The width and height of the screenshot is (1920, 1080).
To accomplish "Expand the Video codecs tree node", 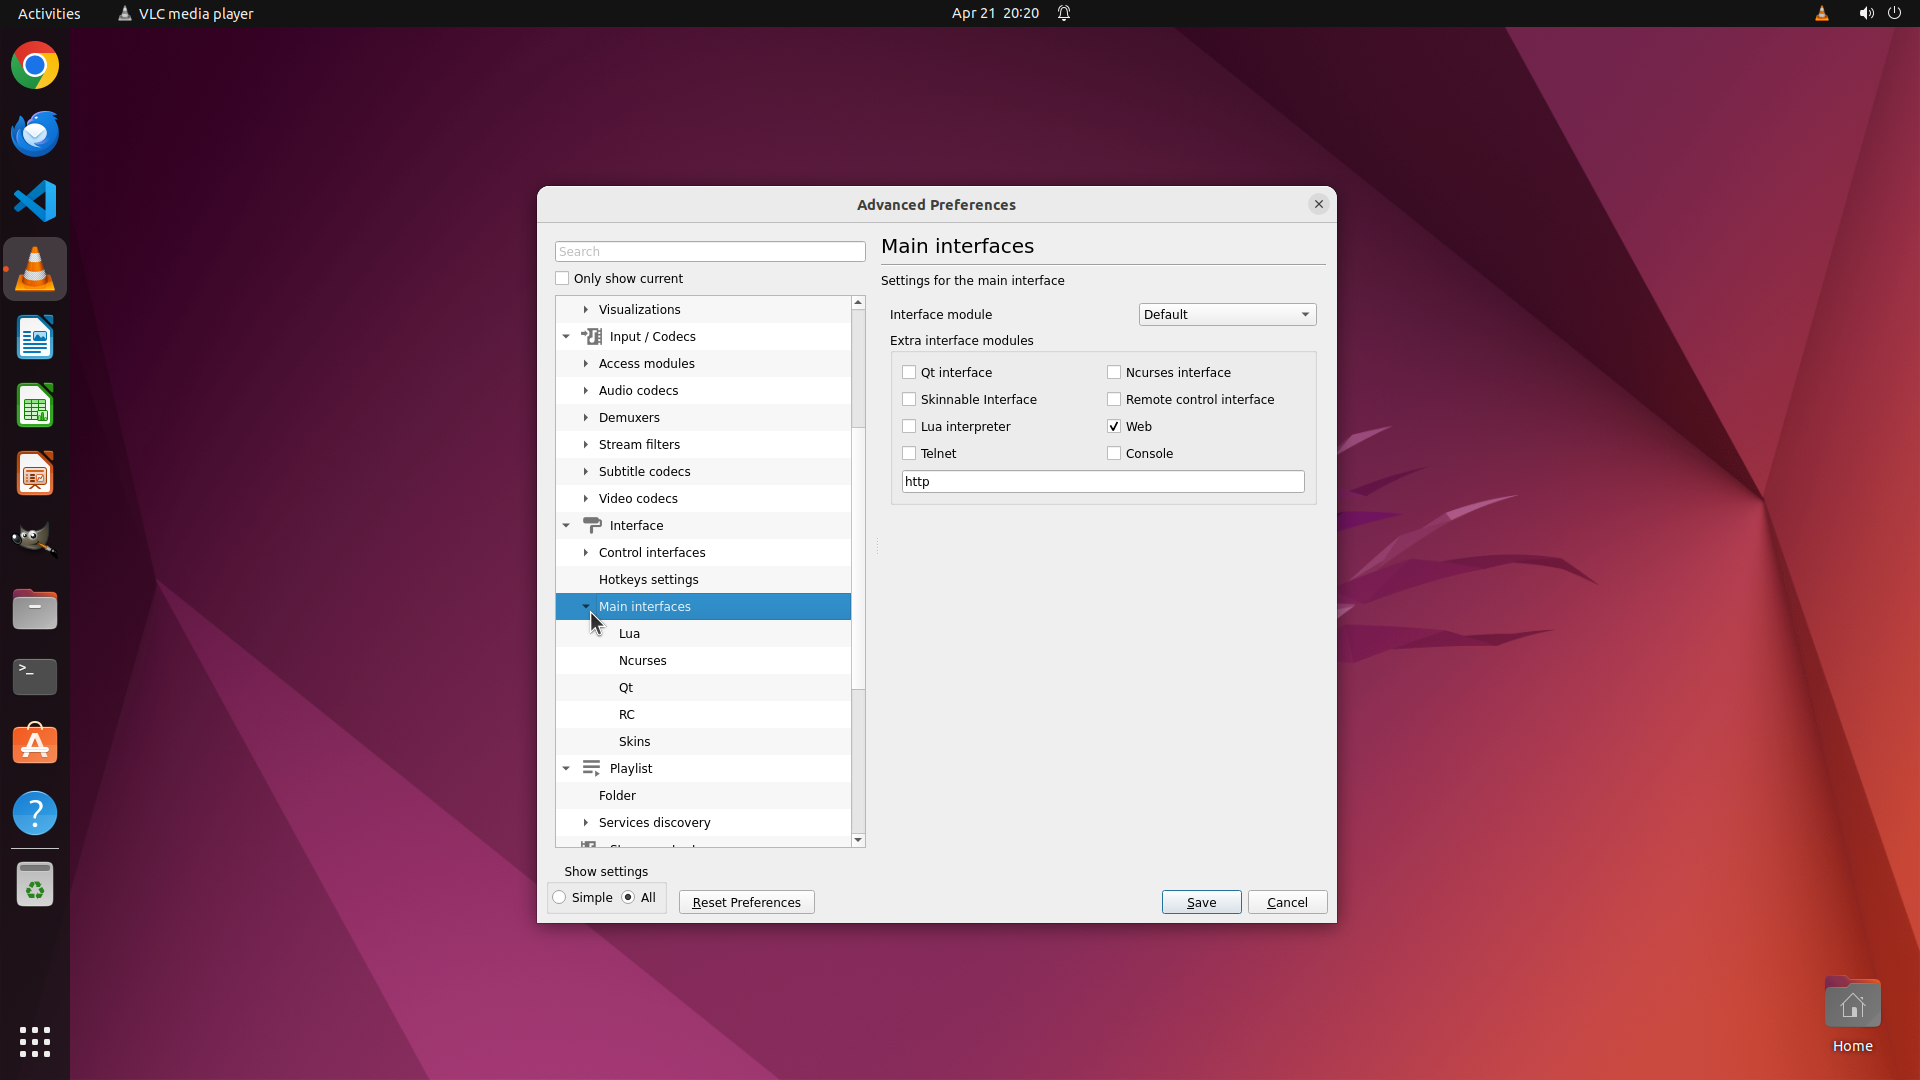I will tap(586, 498).
